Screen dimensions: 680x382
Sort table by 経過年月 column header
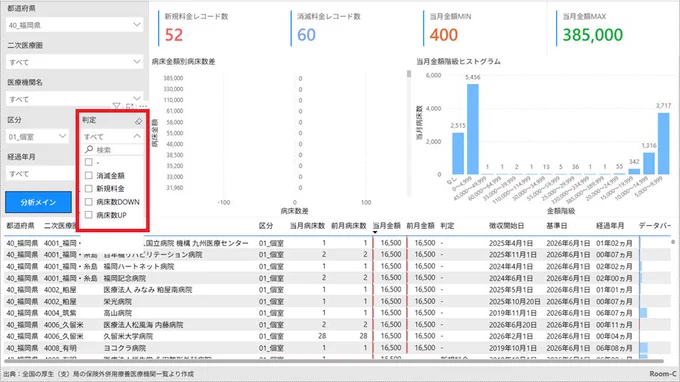coord(610,225)
